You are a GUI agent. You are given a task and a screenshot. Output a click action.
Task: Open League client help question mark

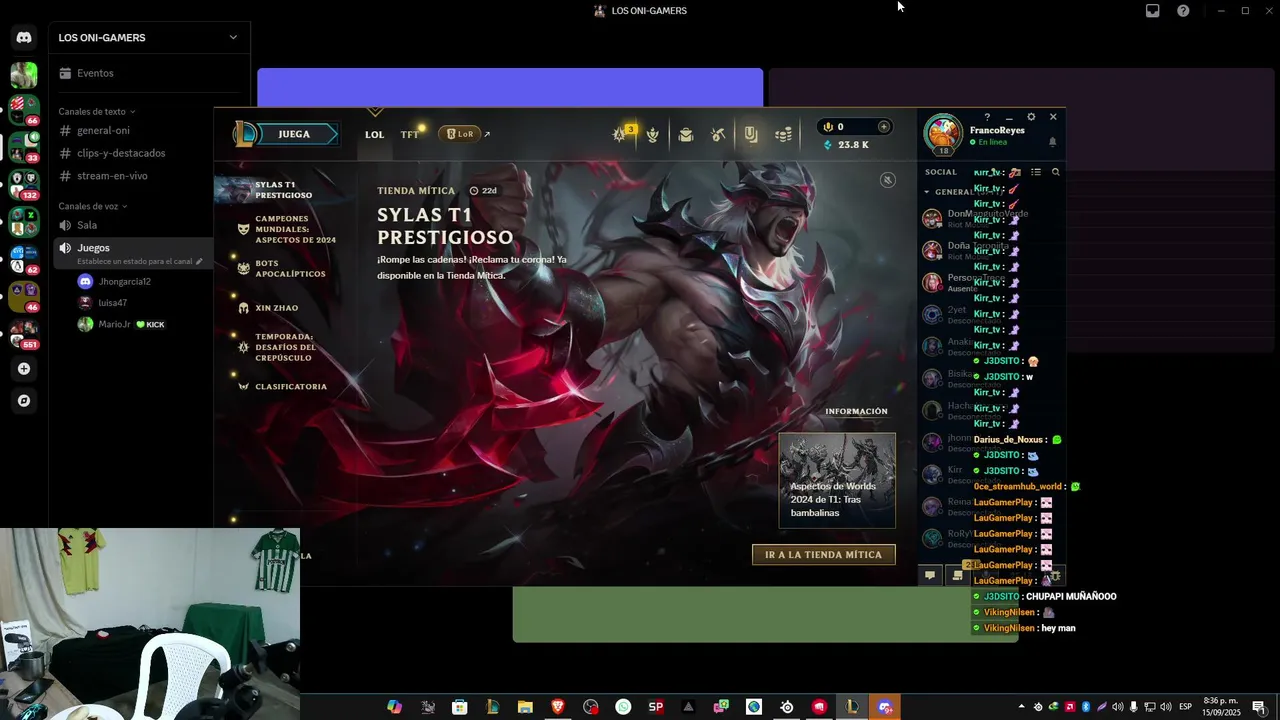[988, 117]
